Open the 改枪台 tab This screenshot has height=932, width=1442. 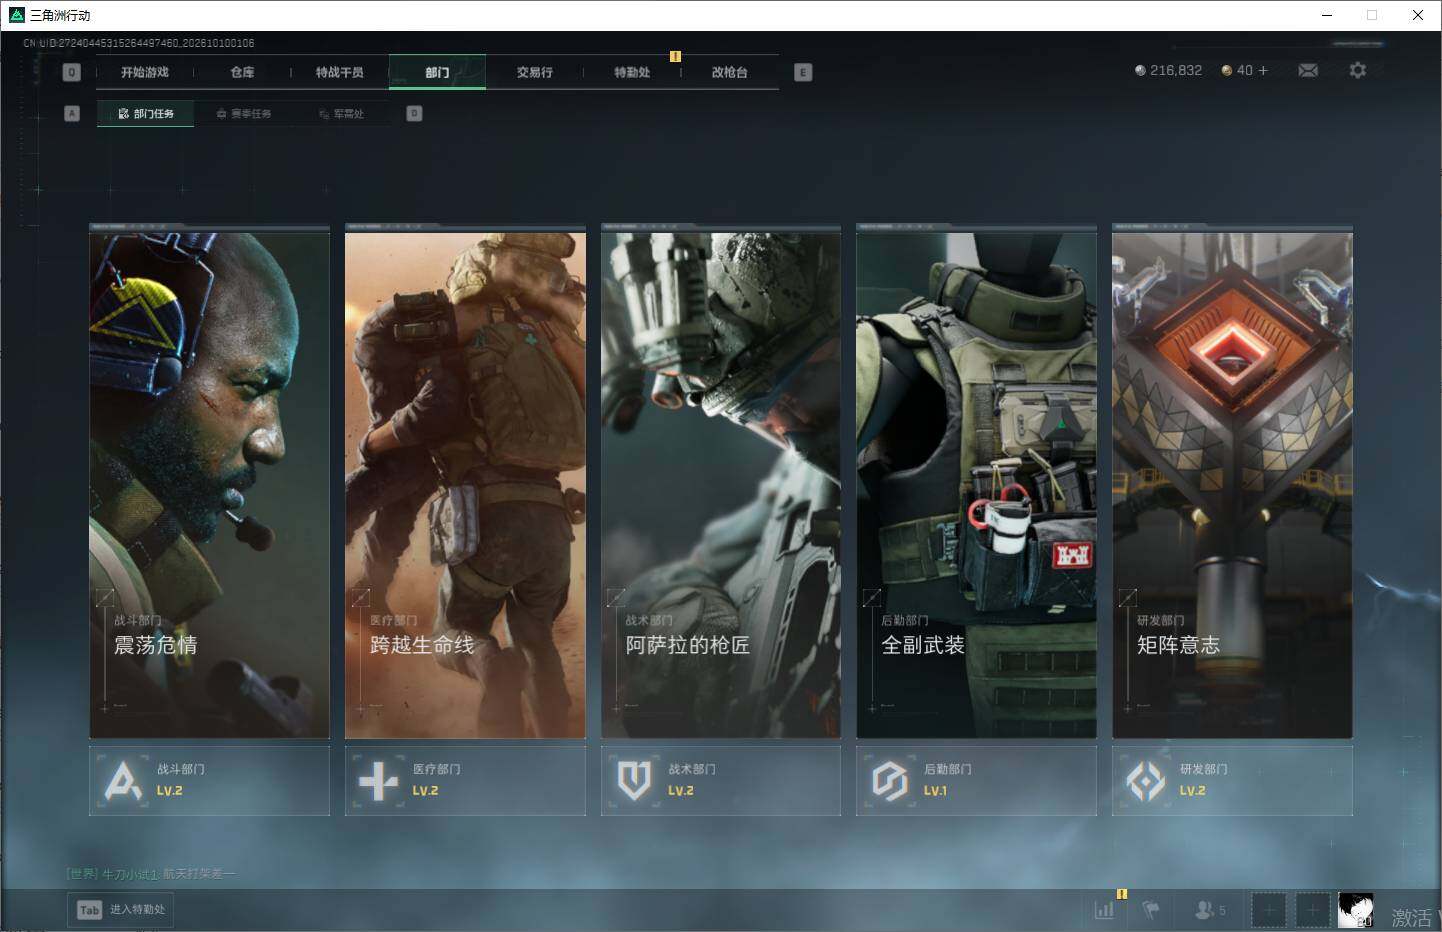(x=730, y=72)
